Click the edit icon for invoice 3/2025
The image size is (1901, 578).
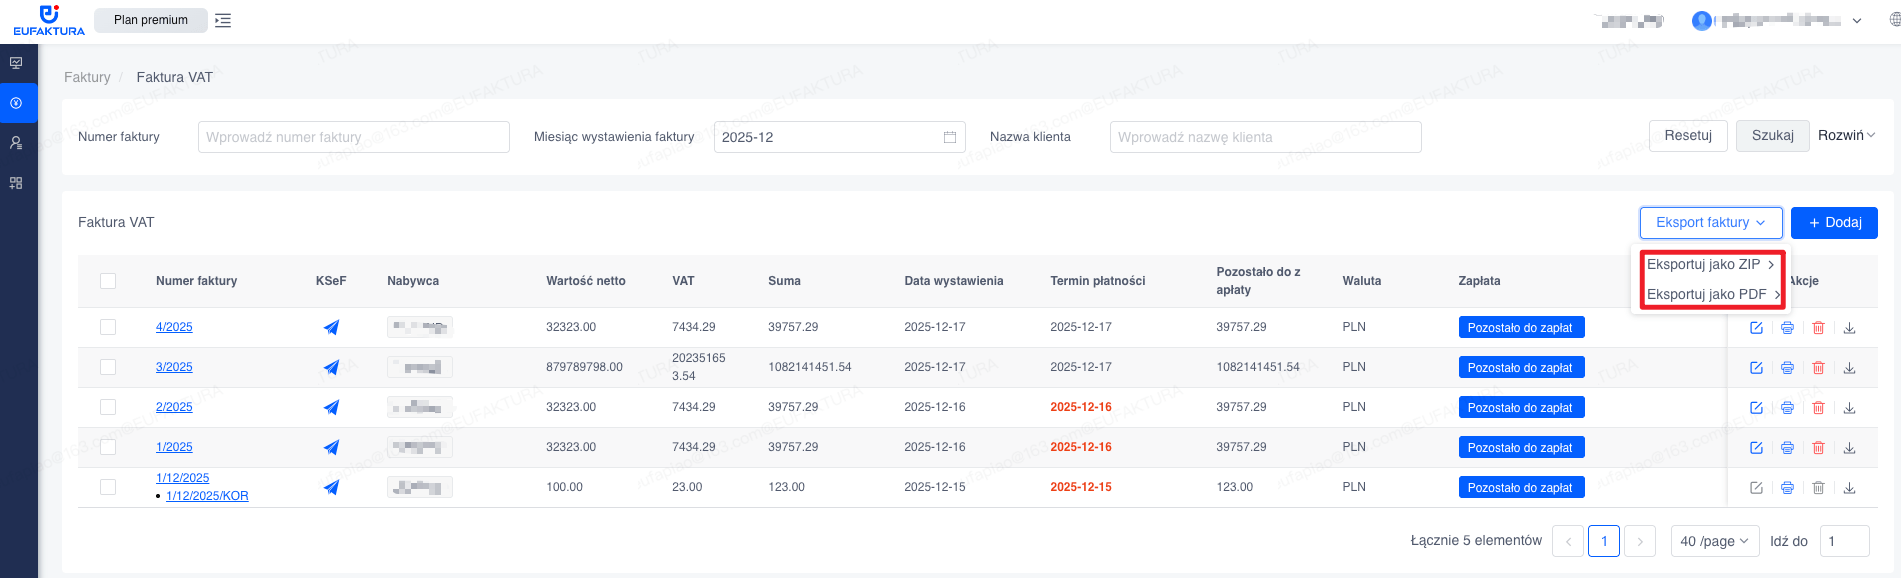click(1756, 368)
